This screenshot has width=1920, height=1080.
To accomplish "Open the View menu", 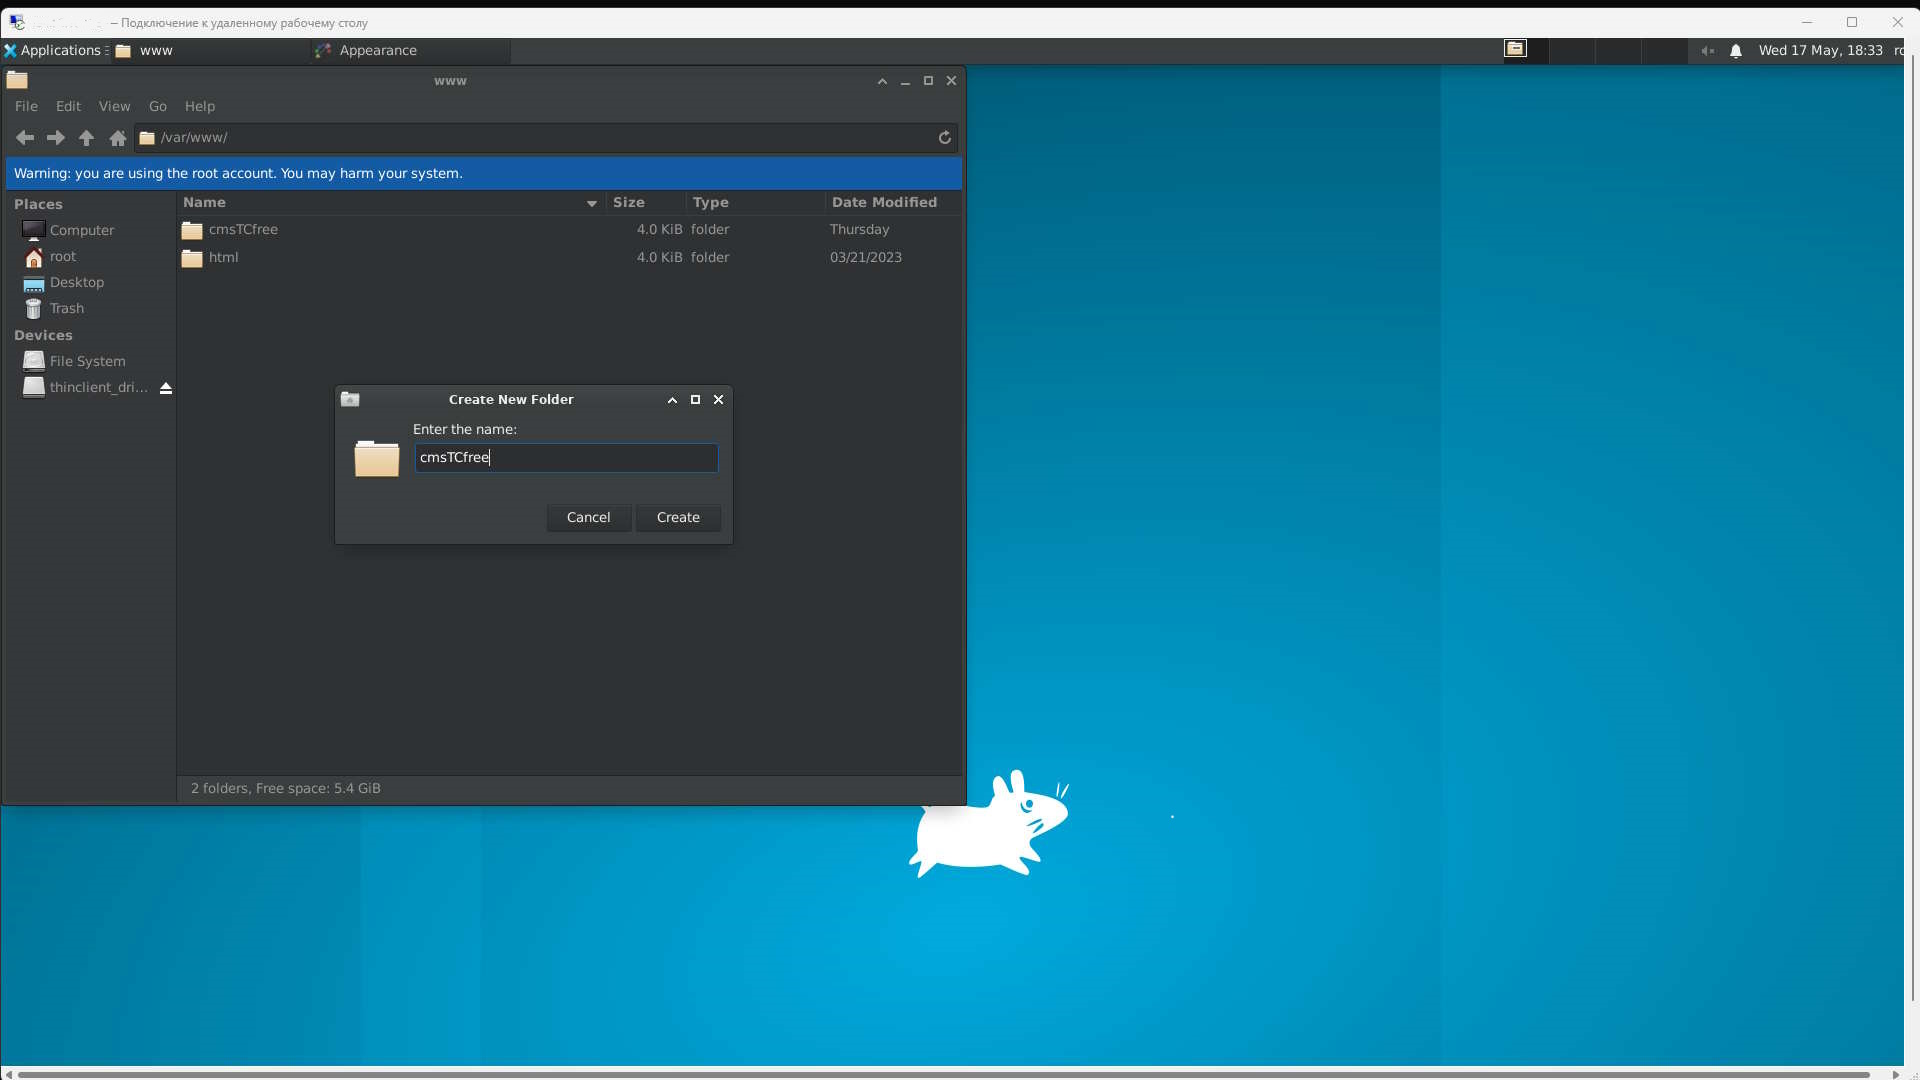I will (x=114, y=106).
